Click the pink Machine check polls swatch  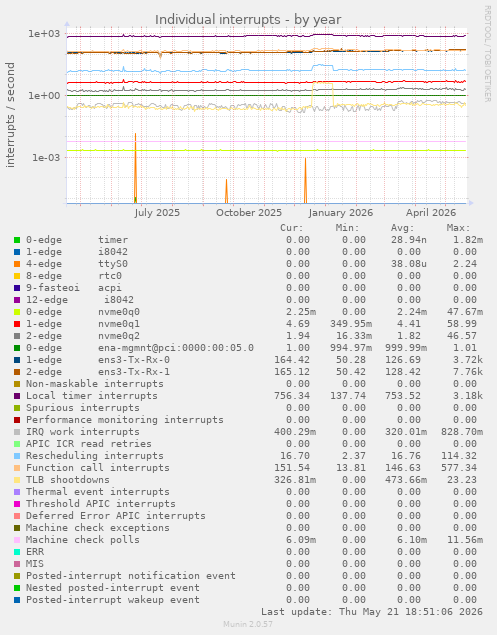pyautogui.click(x=17, y=540)
